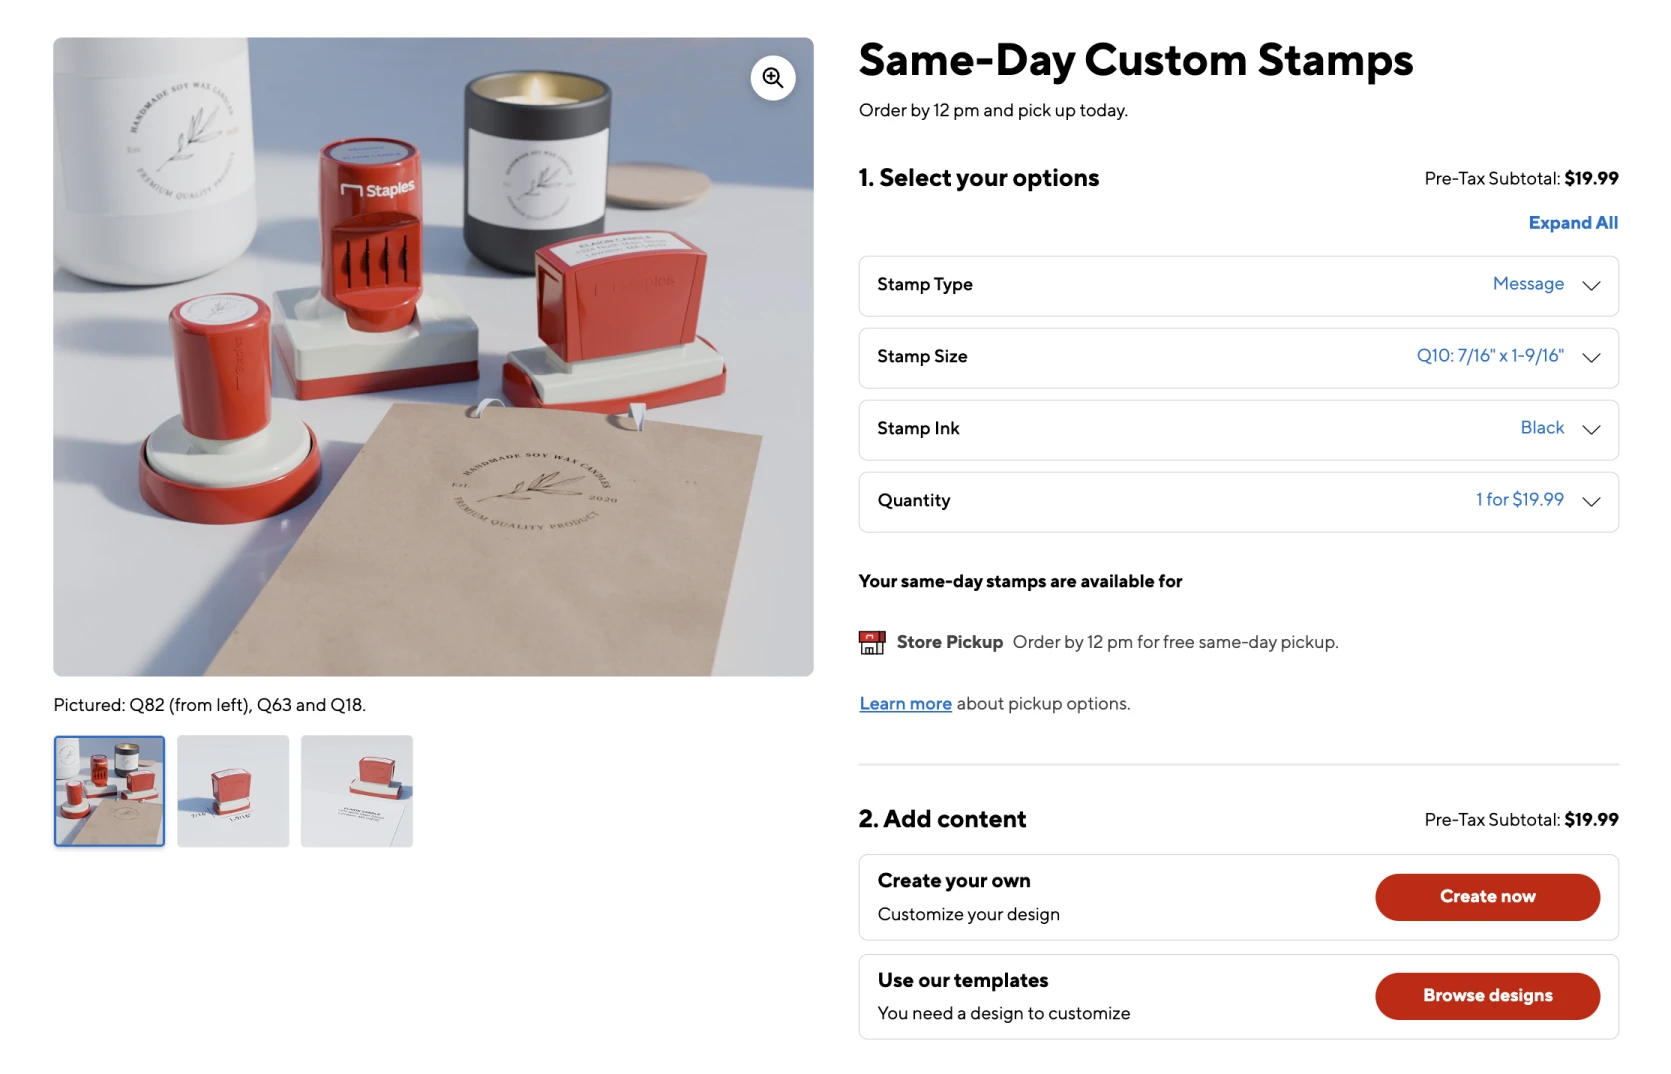Click the Expand All link
The height and width of the screenshot is (1074, 1671).
pyautogui.click(x=1572, y=223)
